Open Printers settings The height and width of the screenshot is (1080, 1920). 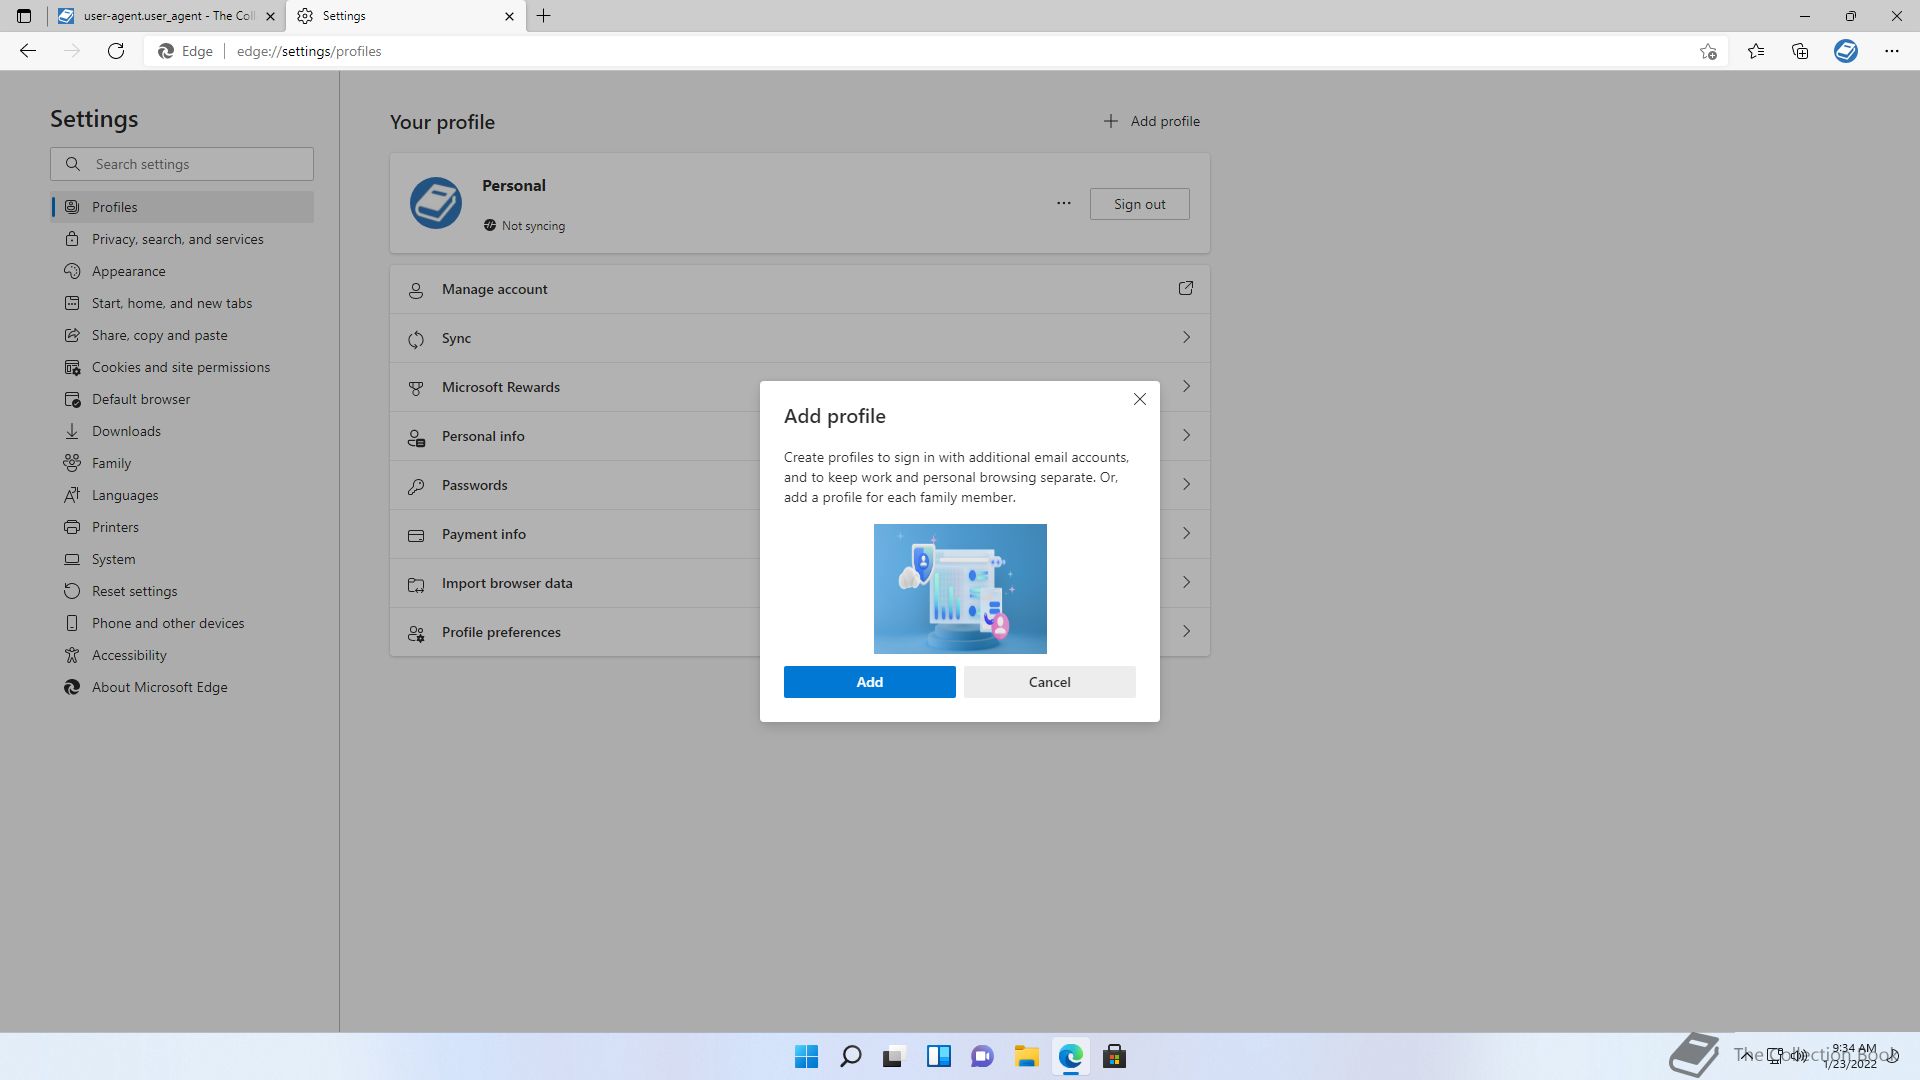tap(182, 527)
